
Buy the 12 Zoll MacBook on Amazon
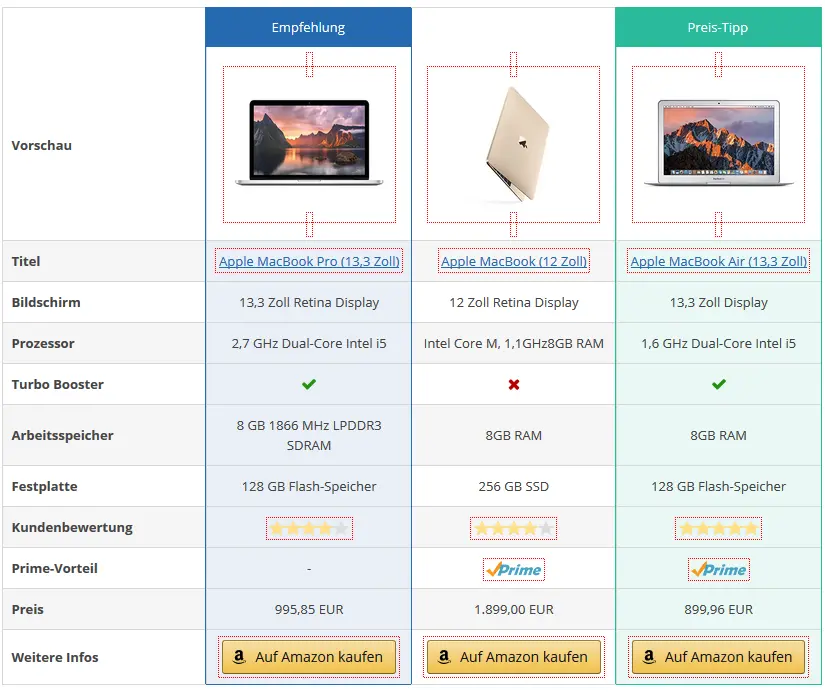(514, 657)
